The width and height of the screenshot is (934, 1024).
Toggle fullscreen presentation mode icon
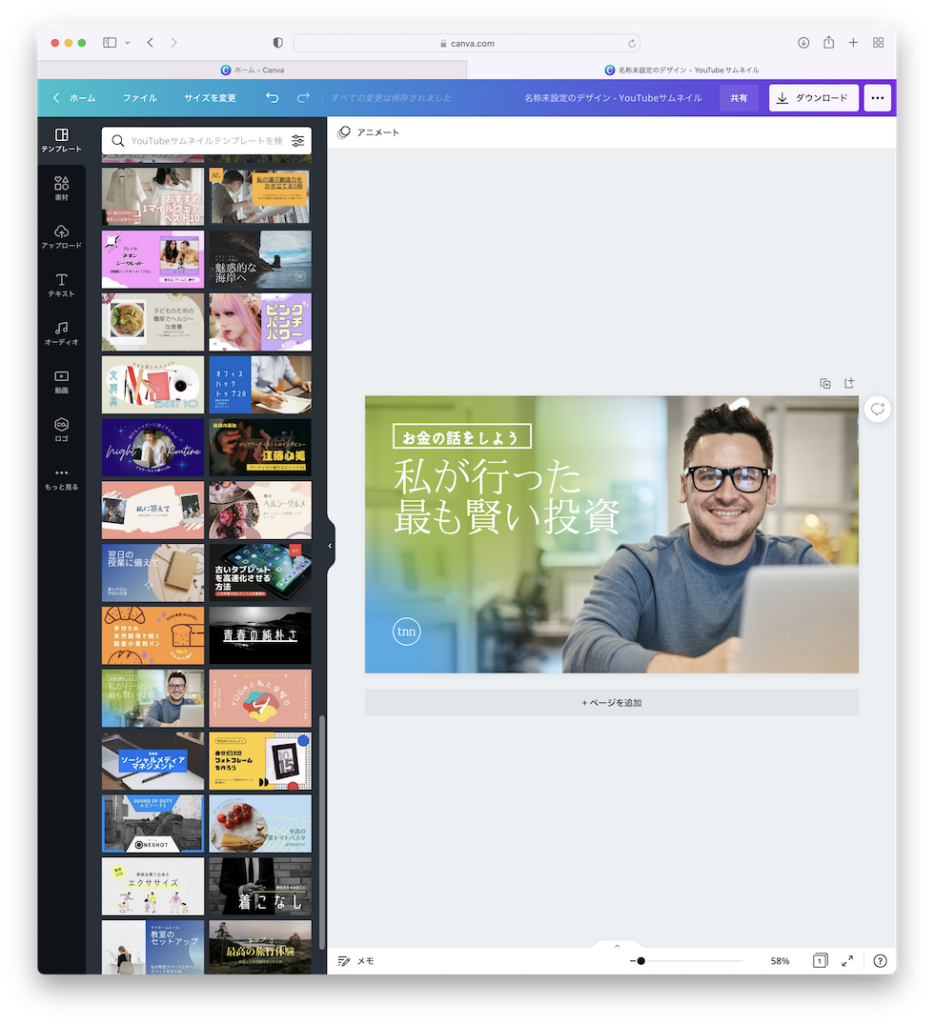point(847,960)
